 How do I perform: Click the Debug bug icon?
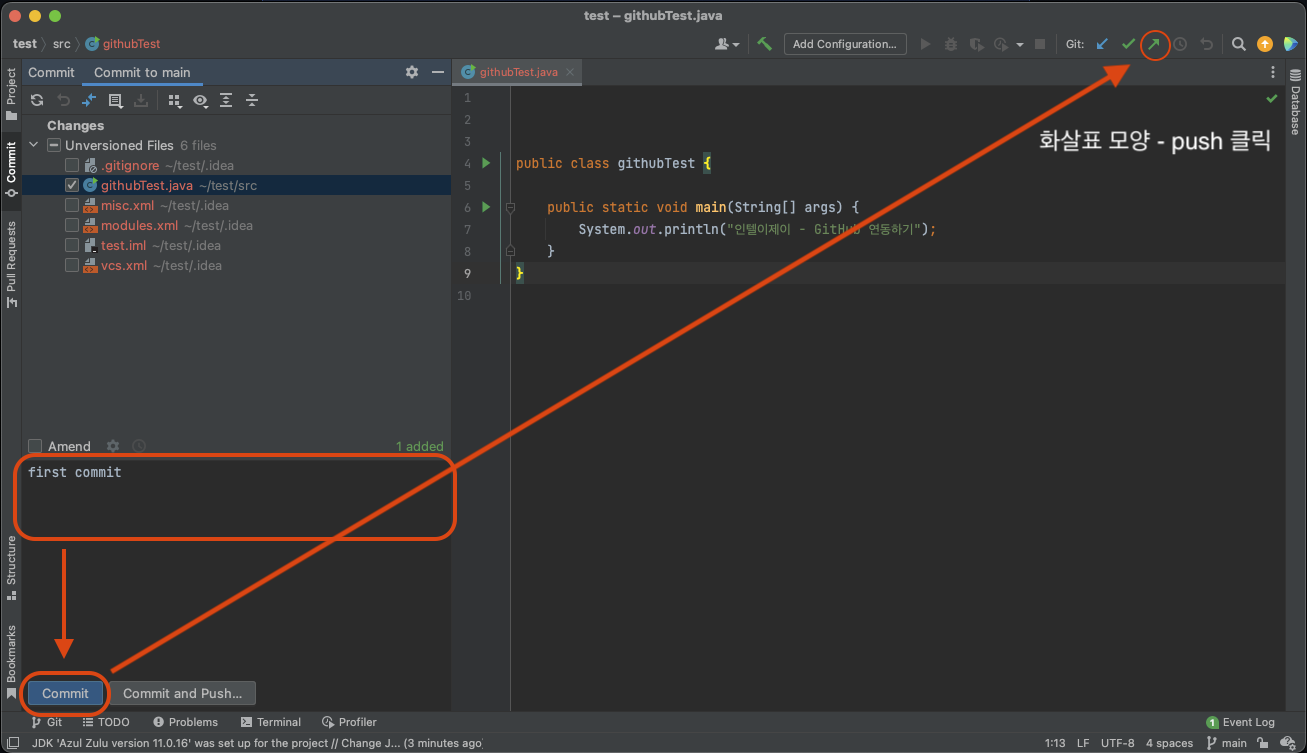(951, 44)
